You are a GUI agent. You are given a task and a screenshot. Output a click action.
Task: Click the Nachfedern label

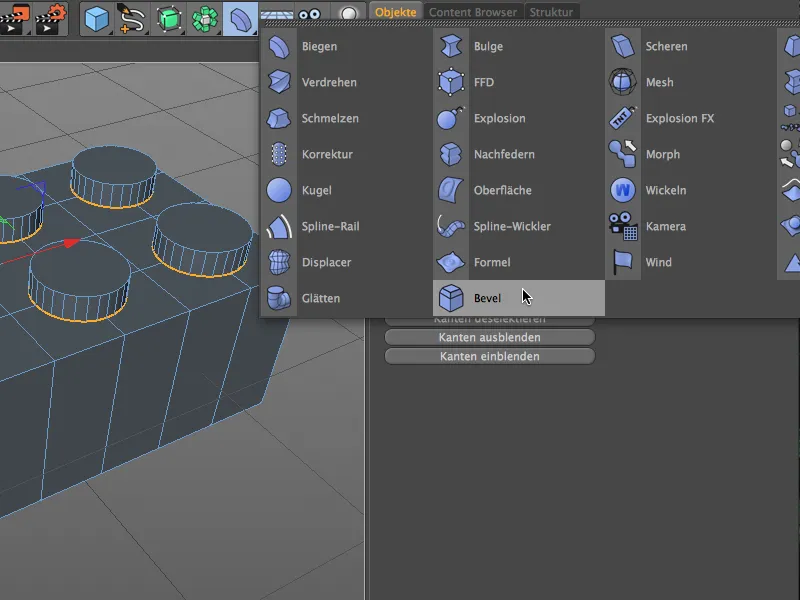coord(504,154)
